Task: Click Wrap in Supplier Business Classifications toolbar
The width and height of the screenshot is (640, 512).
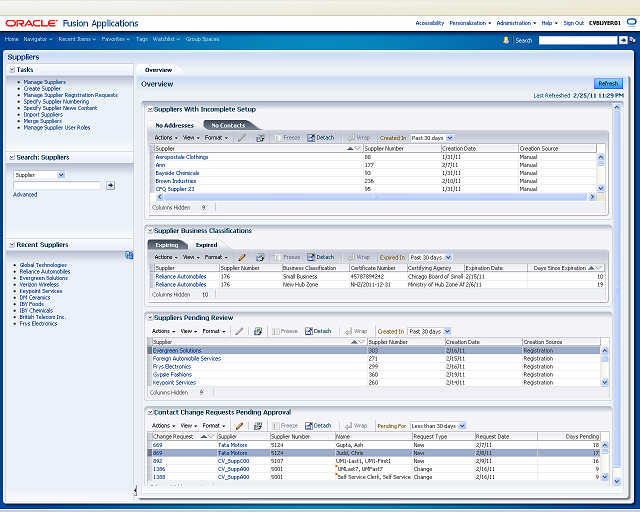Action: point(359,257)
